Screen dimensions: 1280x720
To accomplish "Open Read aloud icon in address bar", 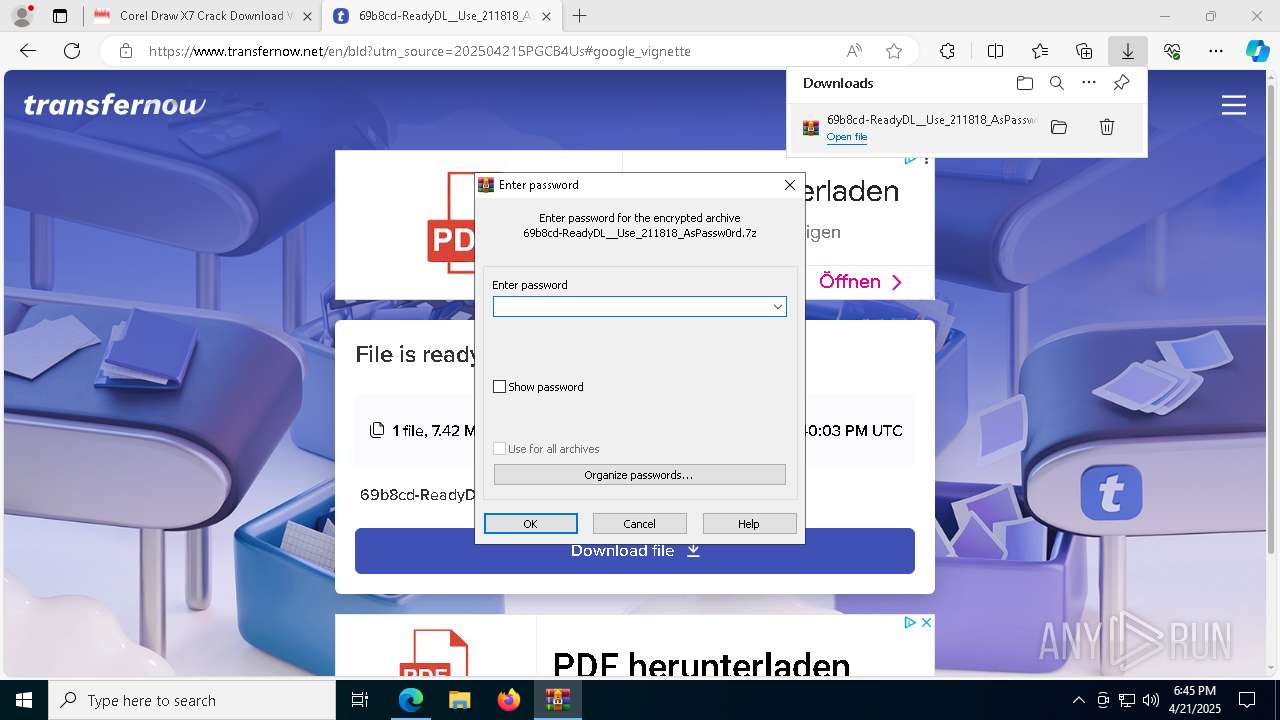I will click(854, 51).
